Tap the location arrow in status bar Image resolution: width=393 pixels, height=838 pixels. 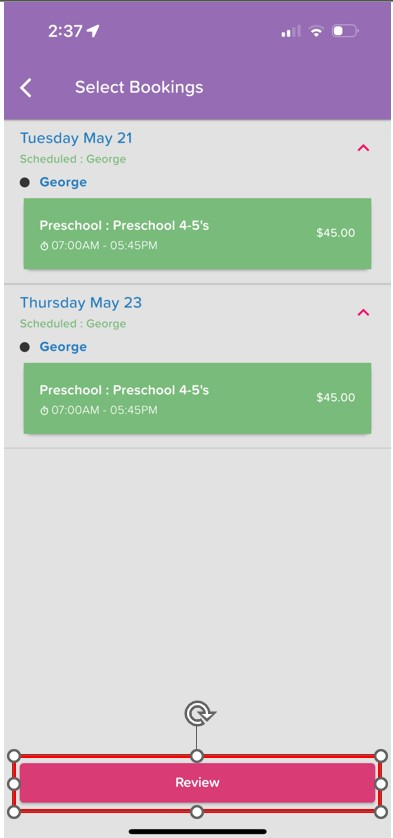93,31
